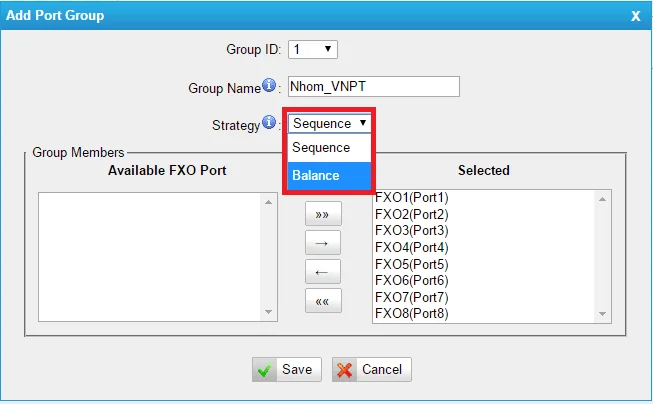The height and width of the screenshot is (404, 653).
Task: Click the left arrow remove button
Action: click(x=323, y=272)
